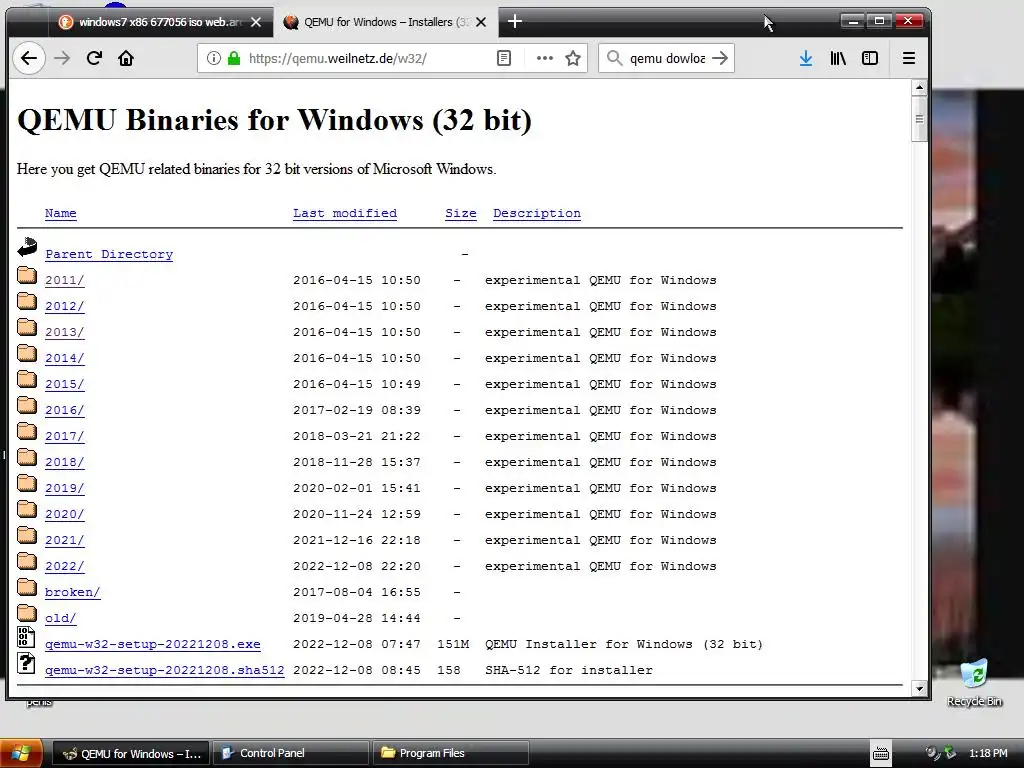Switch to Control Panel taskbar button
This screenshot has width=1024, height=768.
[291, 754]
